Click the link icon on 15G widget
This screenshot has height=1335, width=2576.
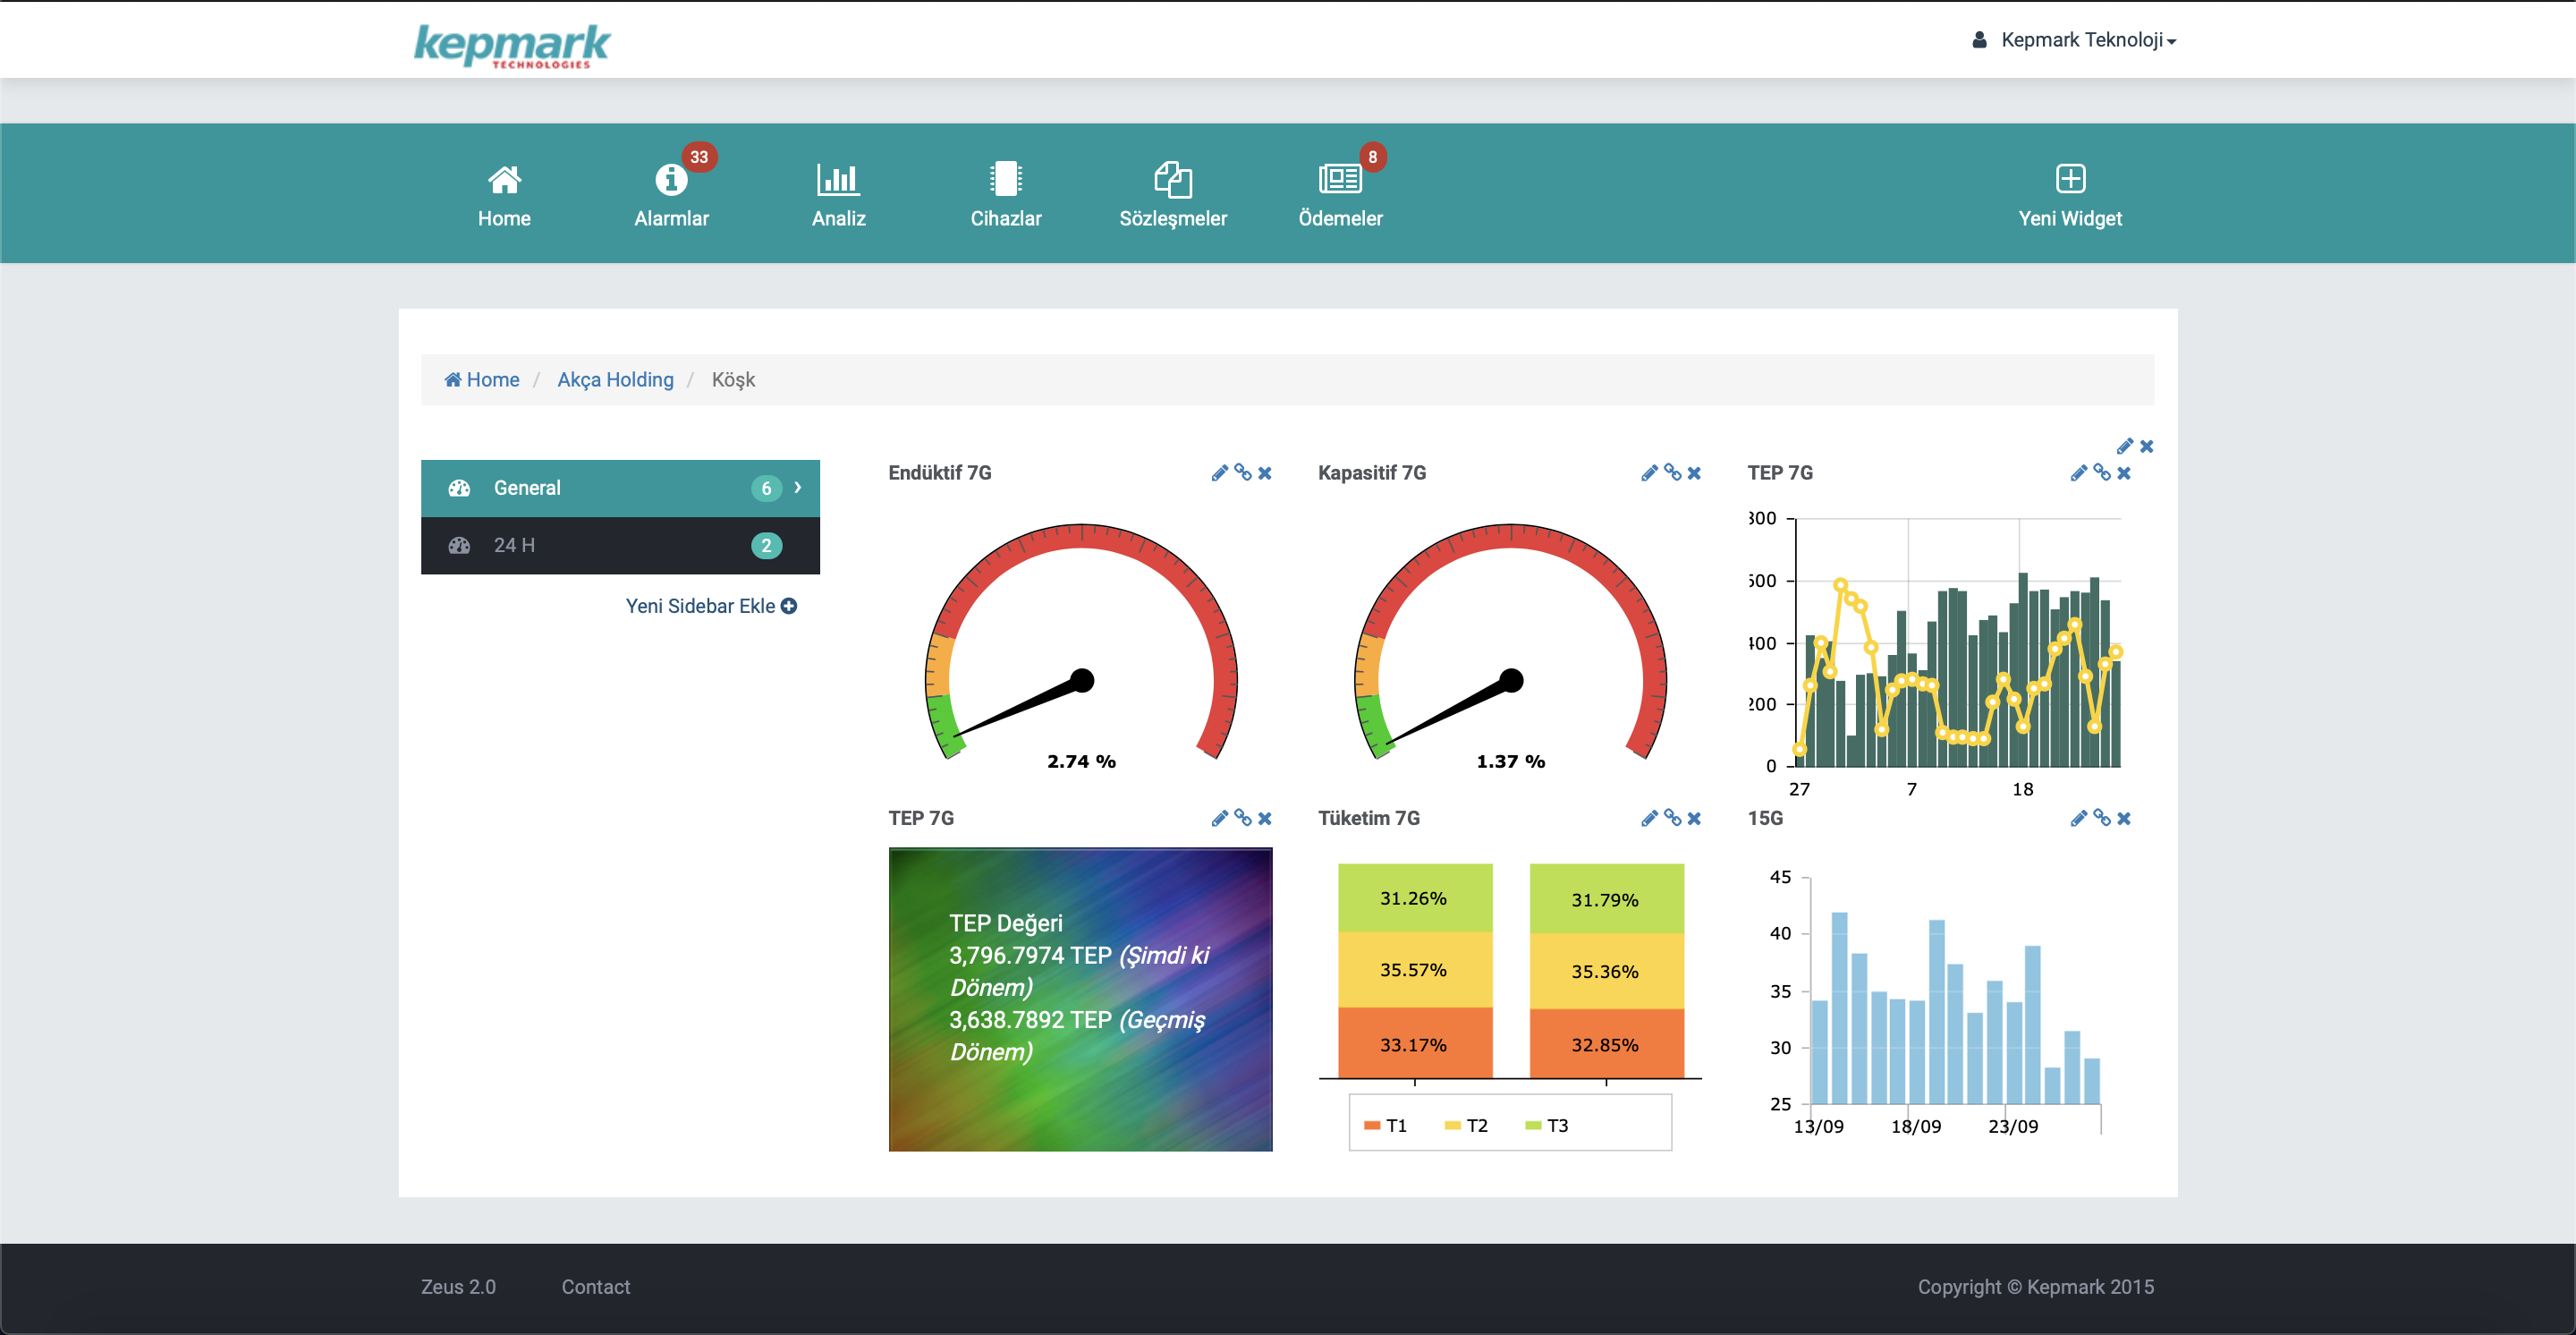coord(2101,818)
